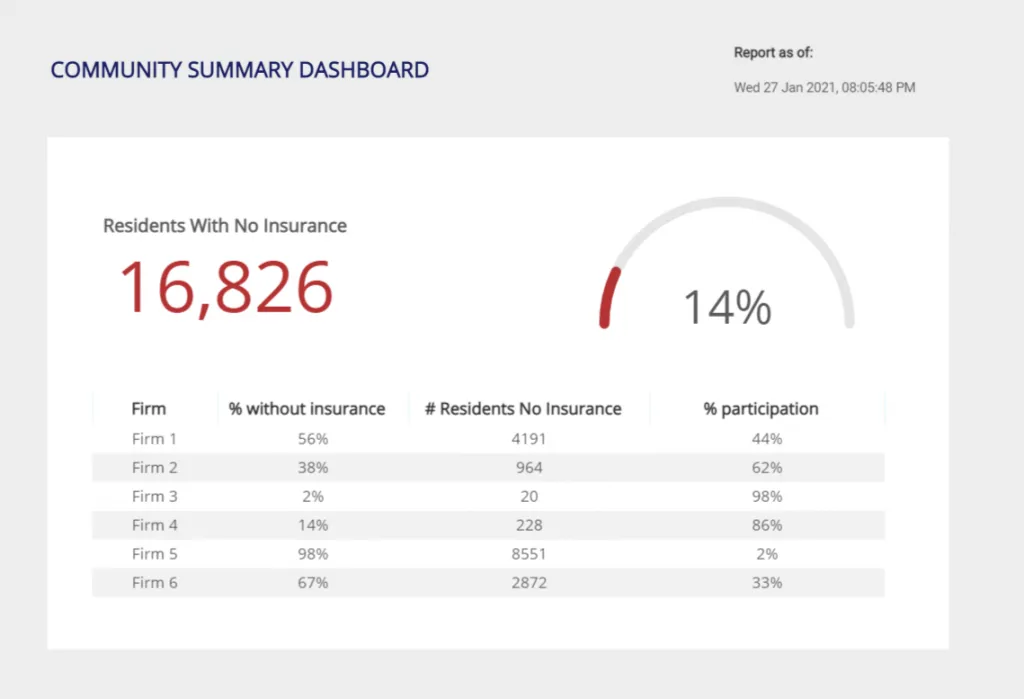Select the Firm 6 row
Screen dimensions: 1024x699
488,583
